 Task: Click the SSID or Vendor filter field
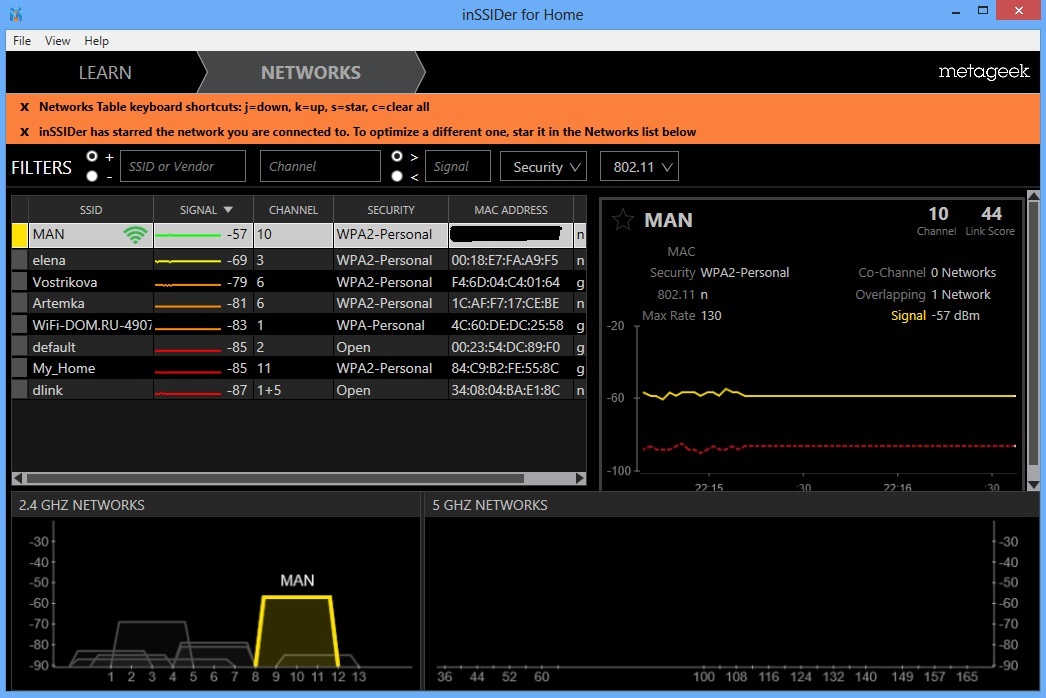[x=182, y=167]
